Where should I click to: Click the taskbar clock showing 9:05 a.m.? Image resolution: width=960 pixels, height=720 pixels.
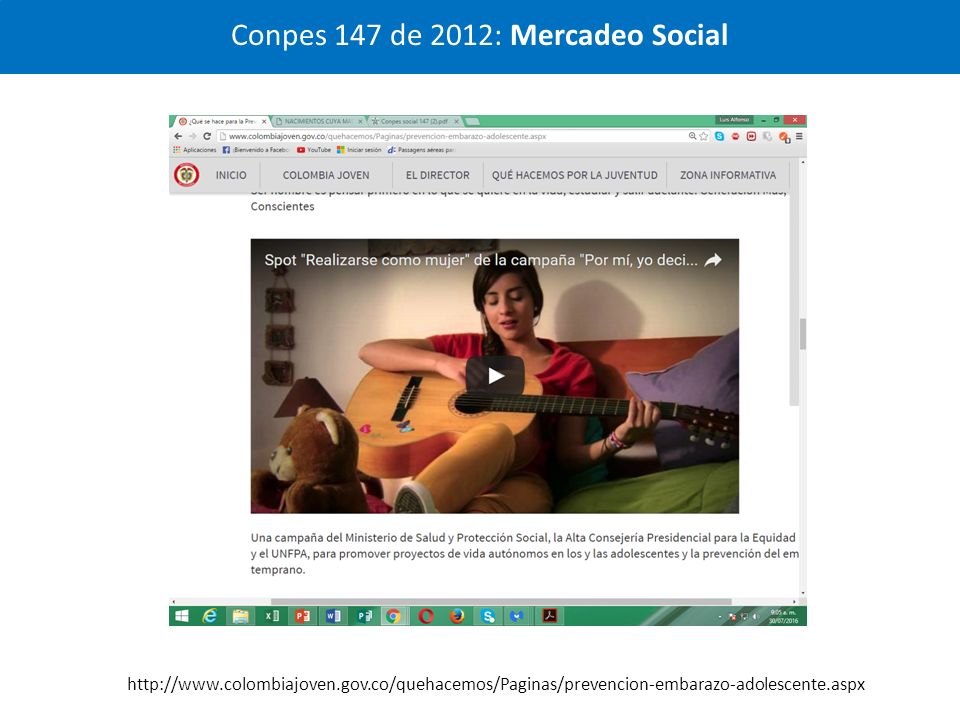click(x=784, y=617)
